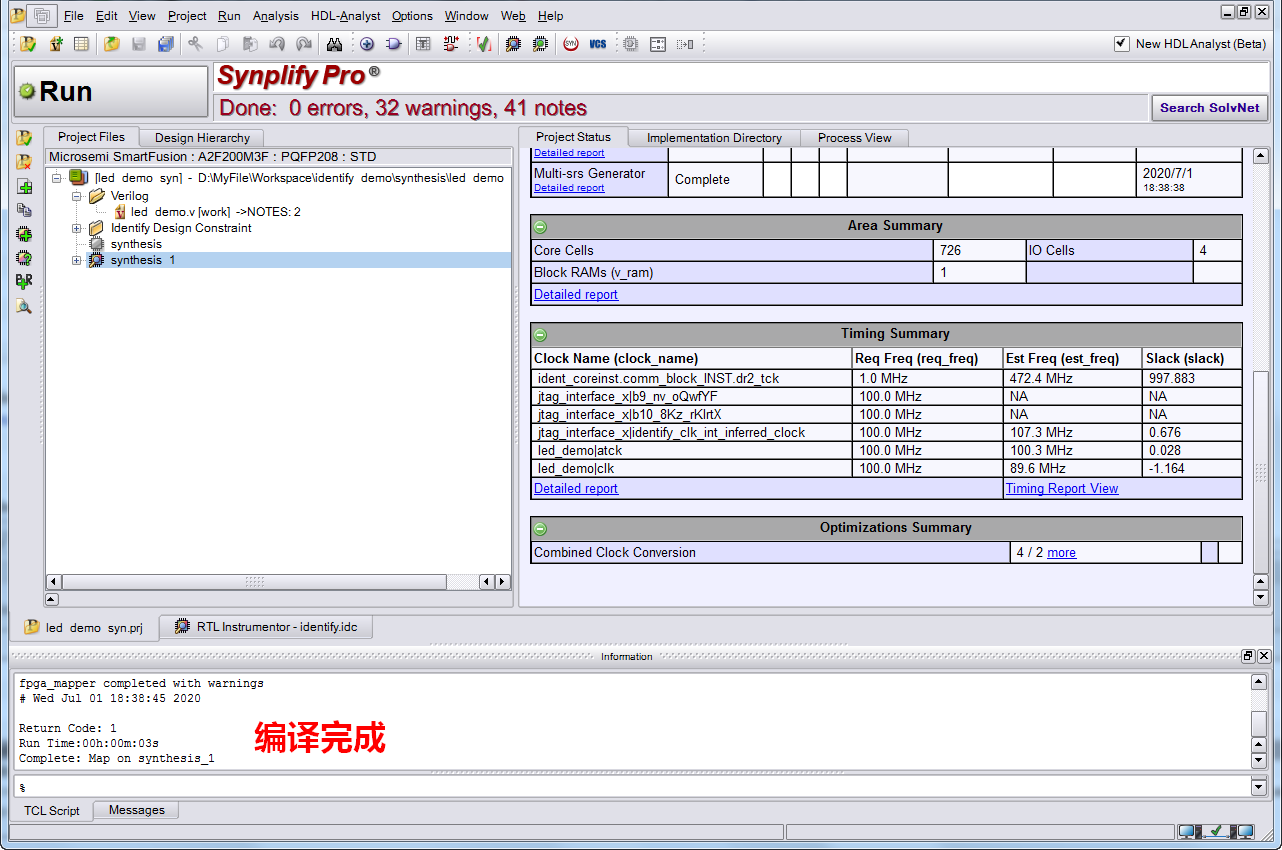
Task: Collapse the Area Summary section
Action: click(x=541, y=226)
